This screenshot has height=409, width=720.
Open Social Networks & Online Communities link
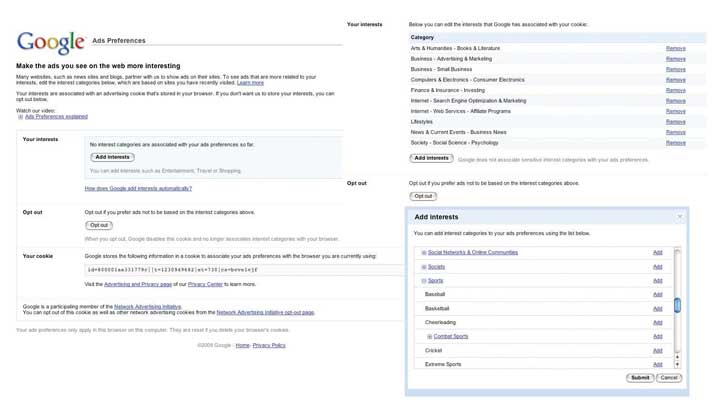[x=472, y=253]
